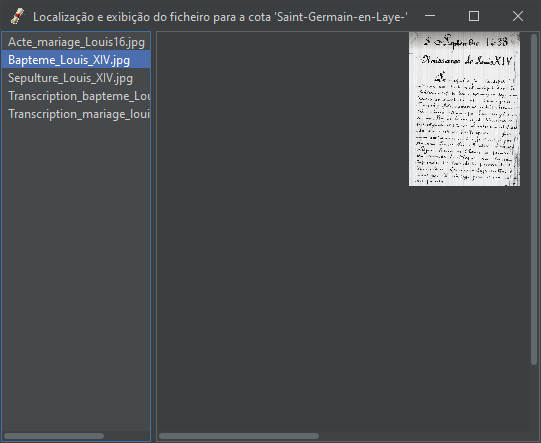The image size is (541, 443).
Task: Click the image viewer horizontal scrollbar thumb
Action: [239, 436]
